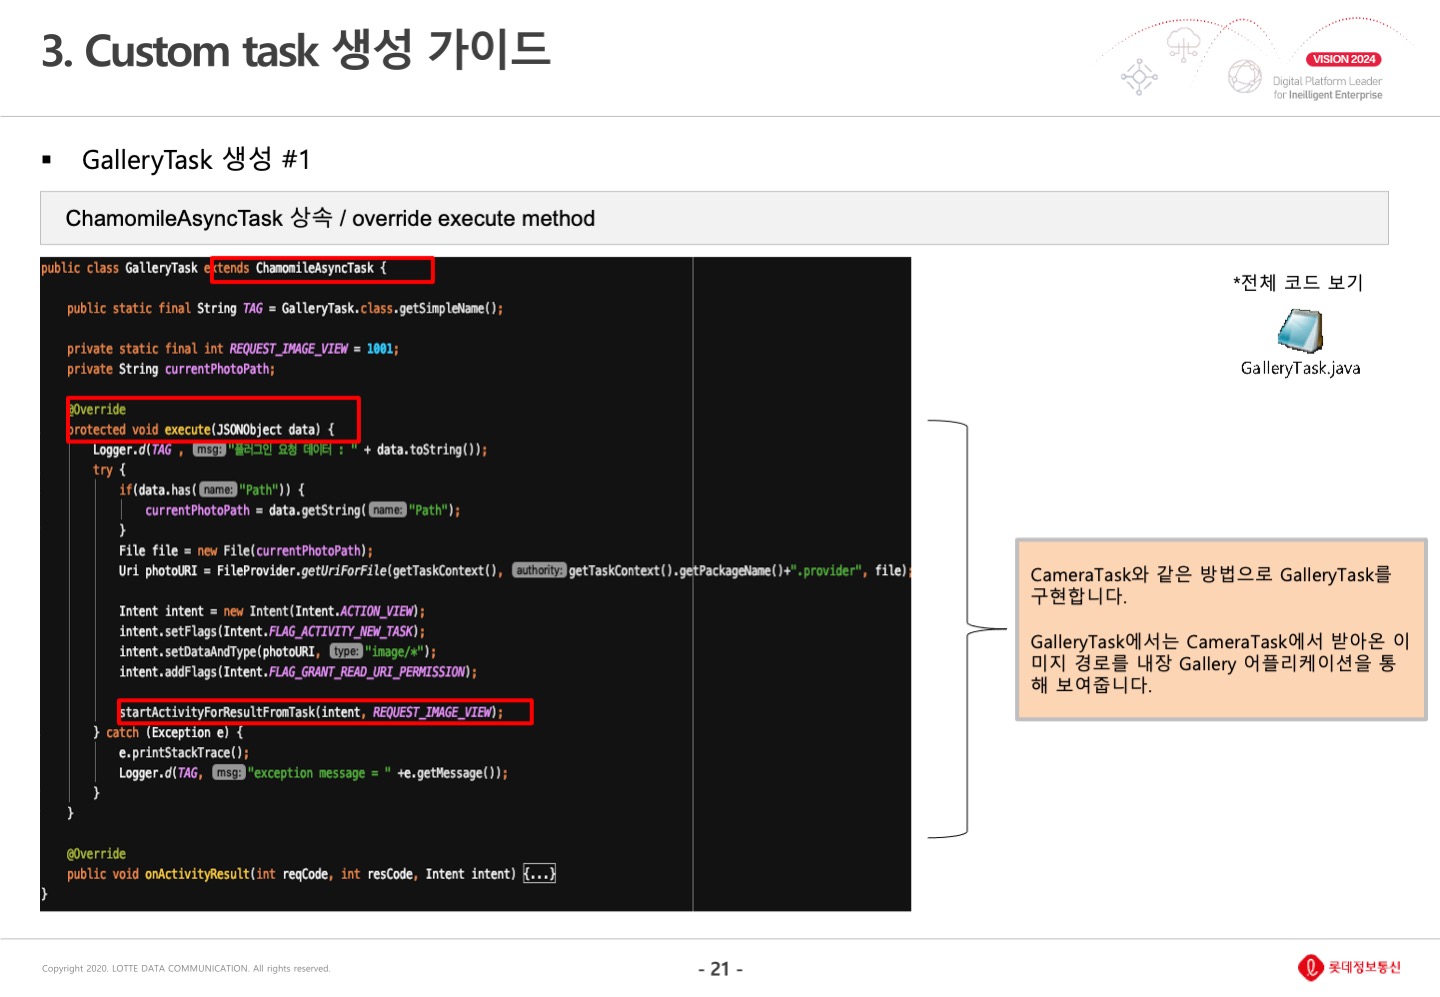
Task: Click 'private String currentPhotoPath;' line
Action: (x=171, y=369)
